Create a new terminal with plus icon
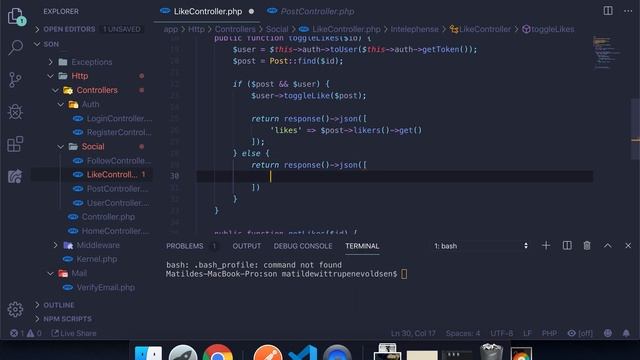Screen dimensions: 640x360 point(546,245)
